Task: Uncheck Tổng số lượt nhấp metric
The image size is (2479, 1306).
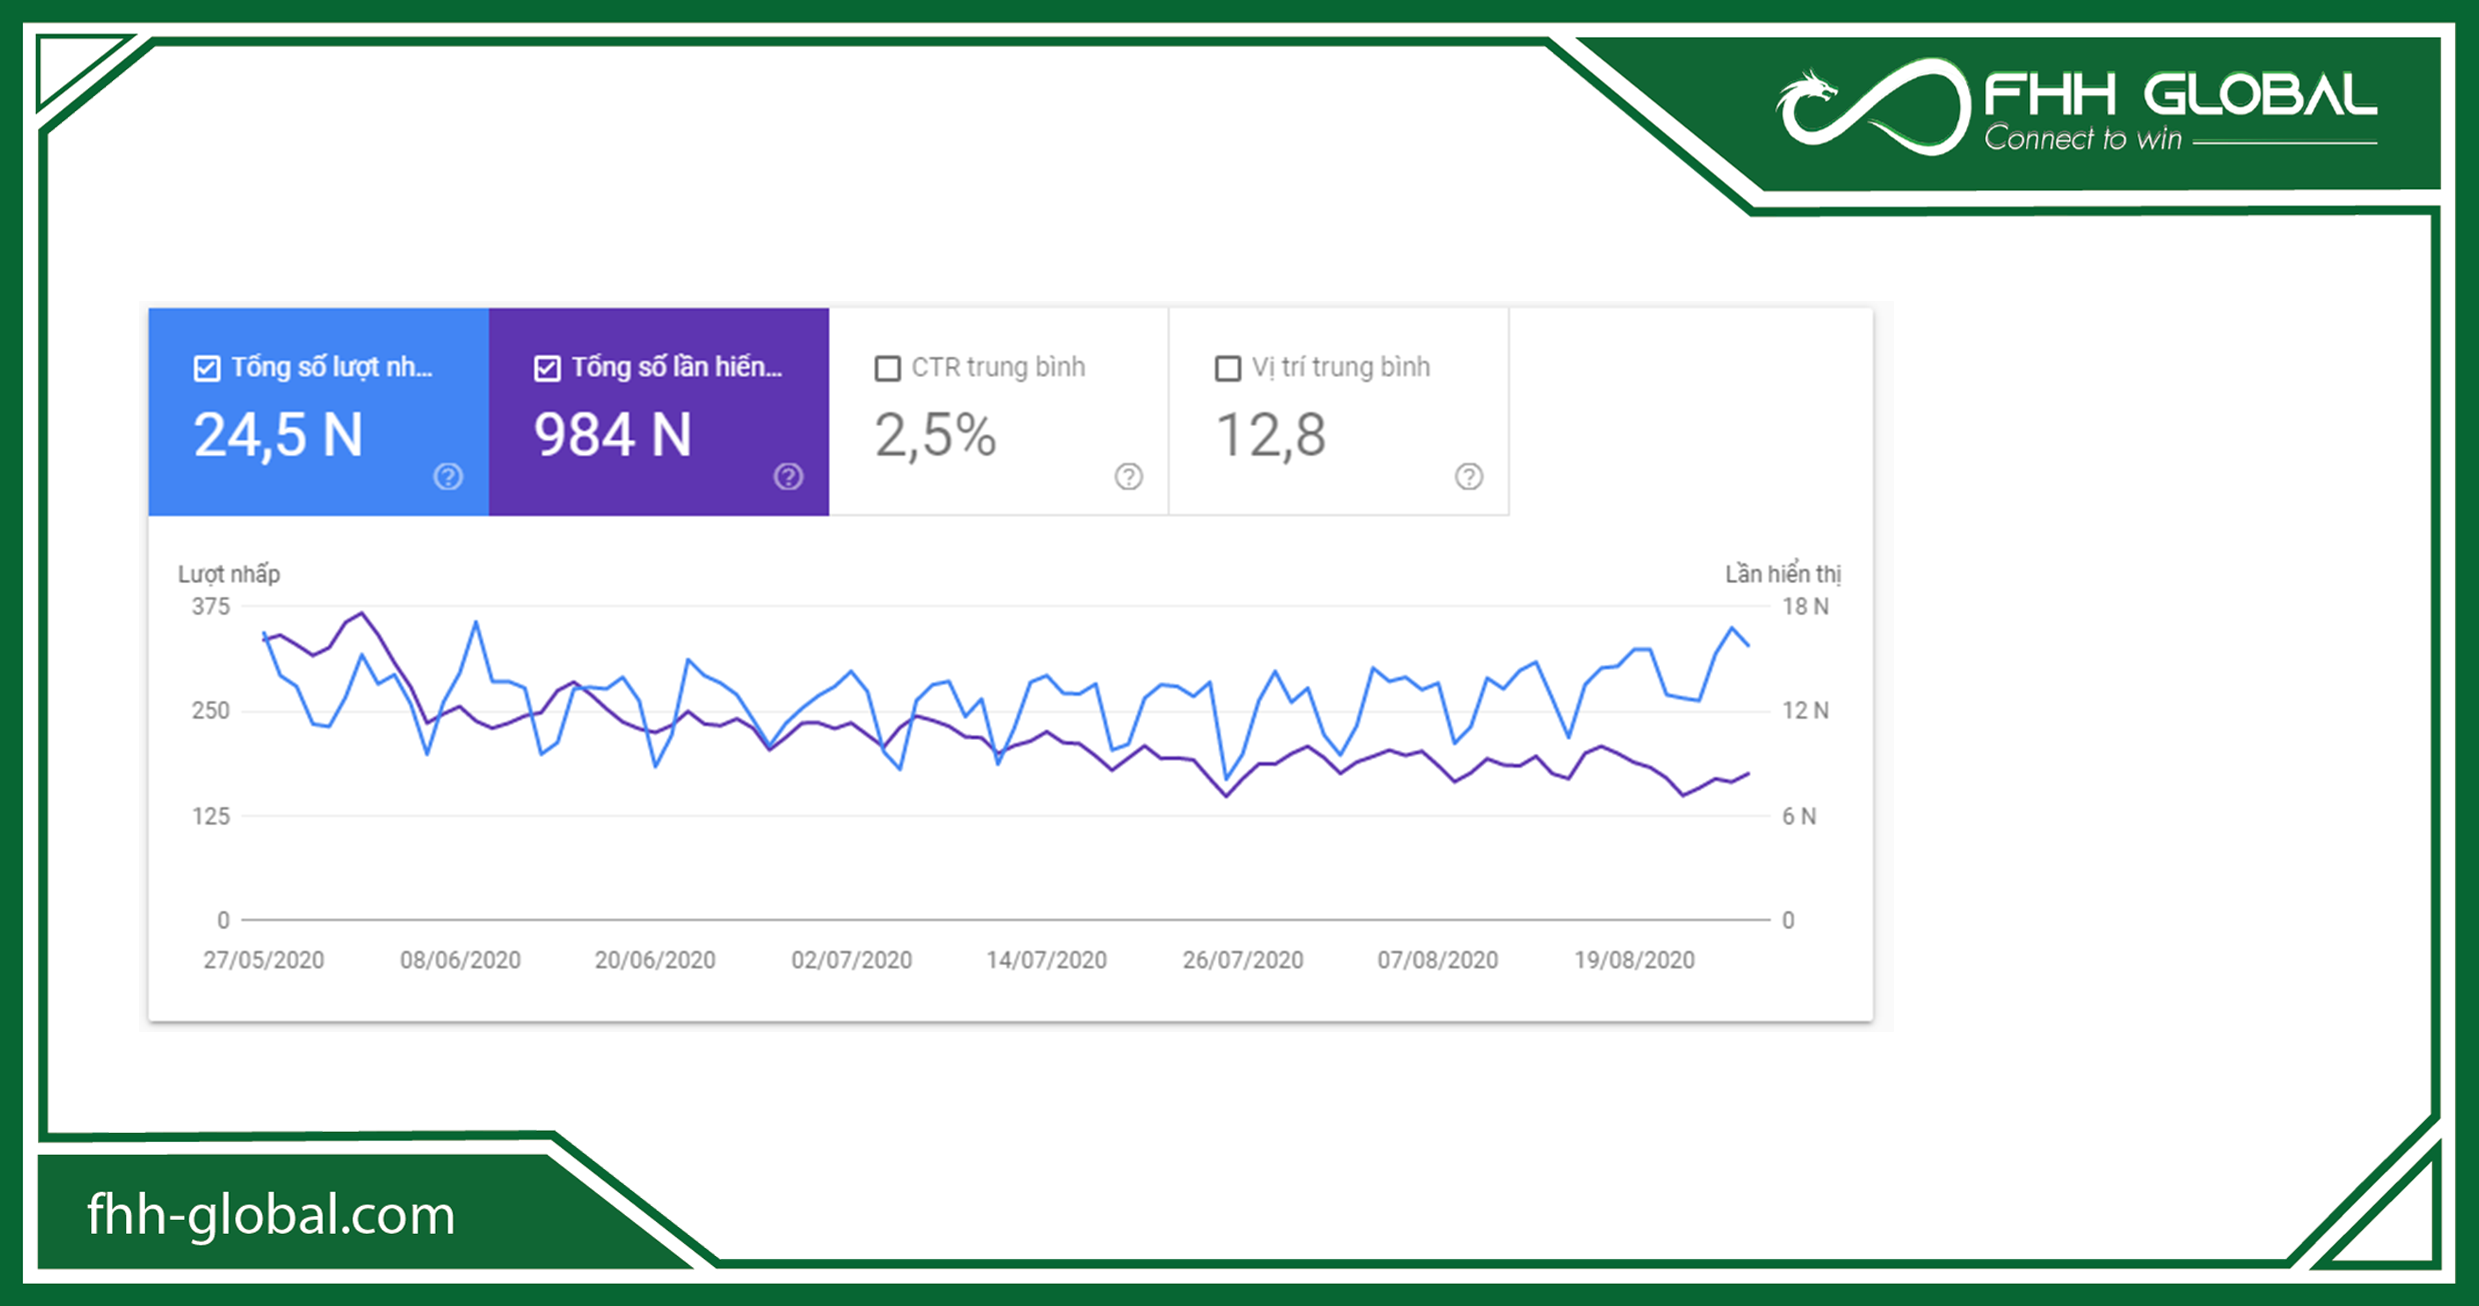Action: click(x=205, y=368)
